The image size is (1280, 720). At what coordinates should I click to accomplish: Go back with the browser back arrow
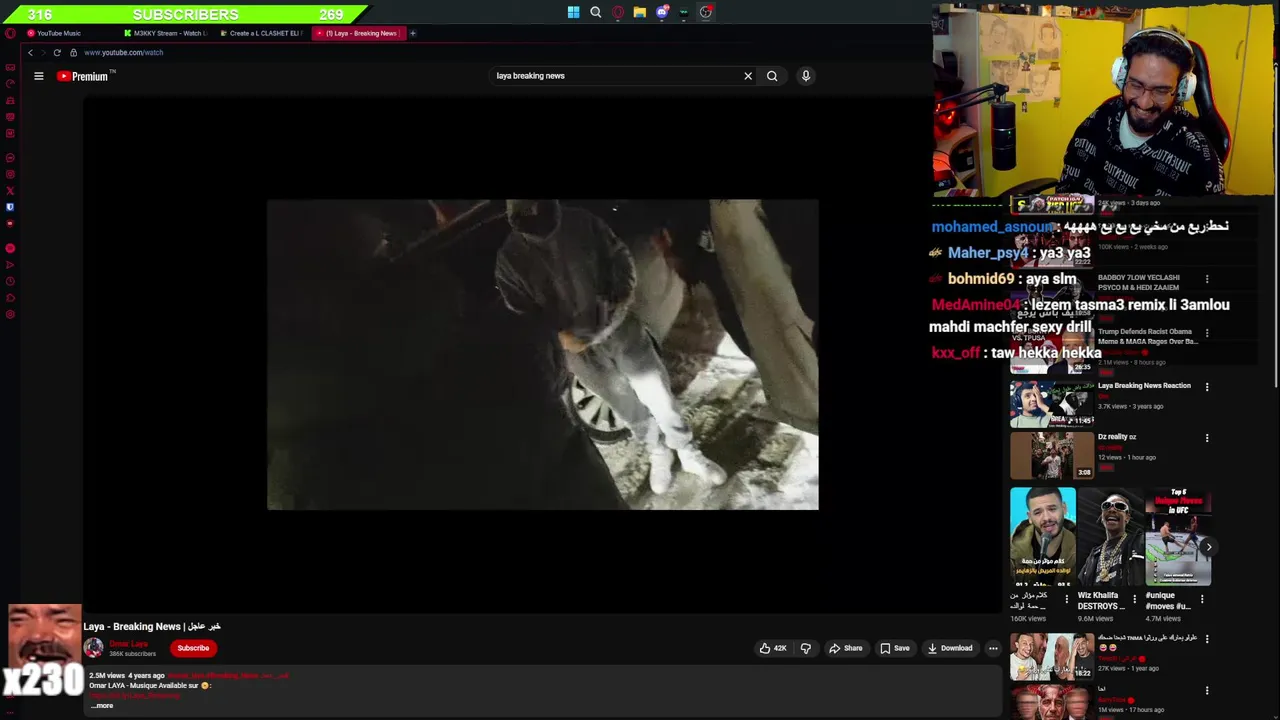tap(30, 52)
